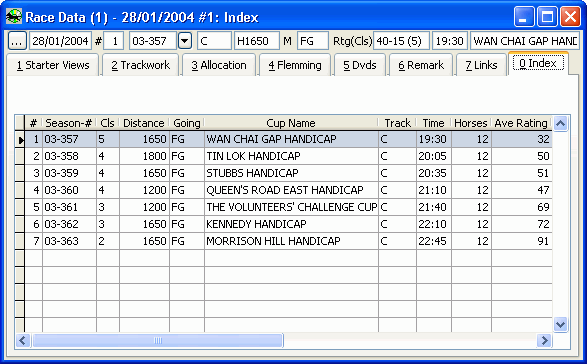Open the Remark tab

click(x=421, y=65)
